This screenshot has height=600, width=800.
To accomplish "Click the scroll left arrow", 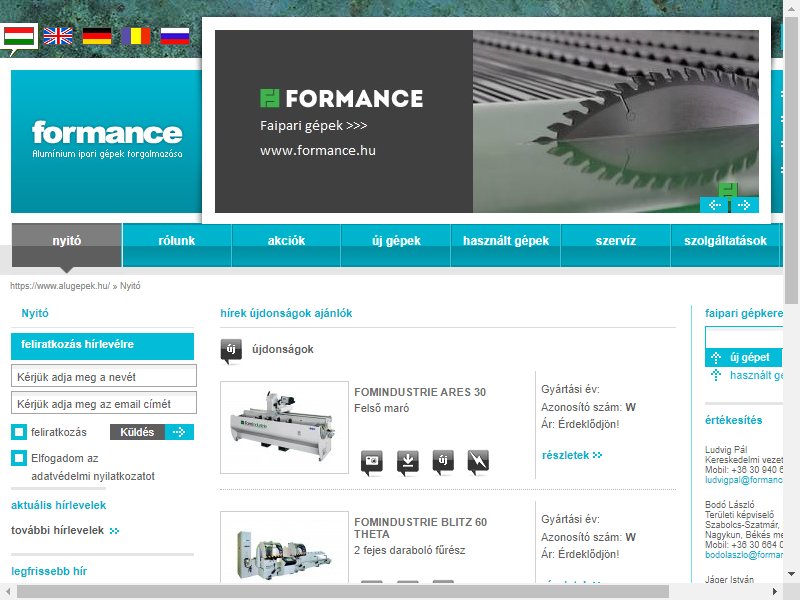I will (x=8, y=592).
